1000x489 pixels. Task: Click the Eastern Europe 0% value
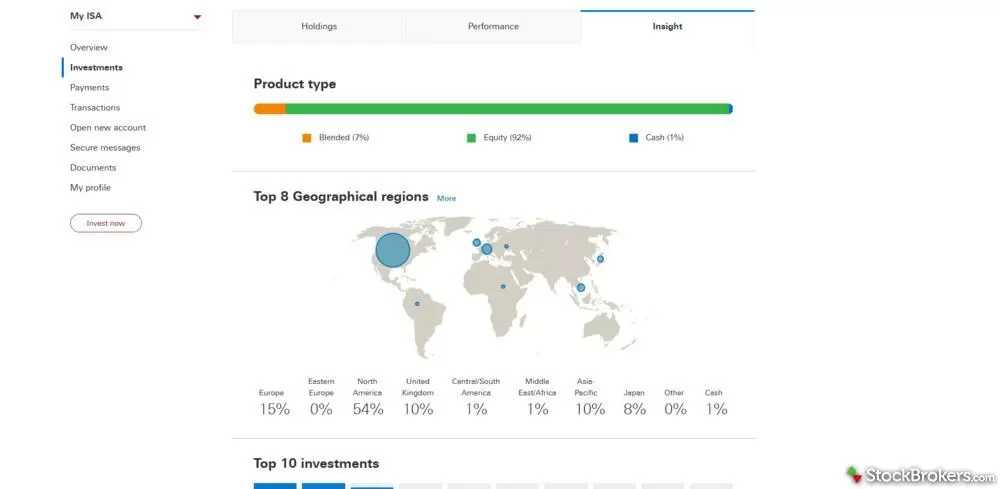click(x=321, y=409)
